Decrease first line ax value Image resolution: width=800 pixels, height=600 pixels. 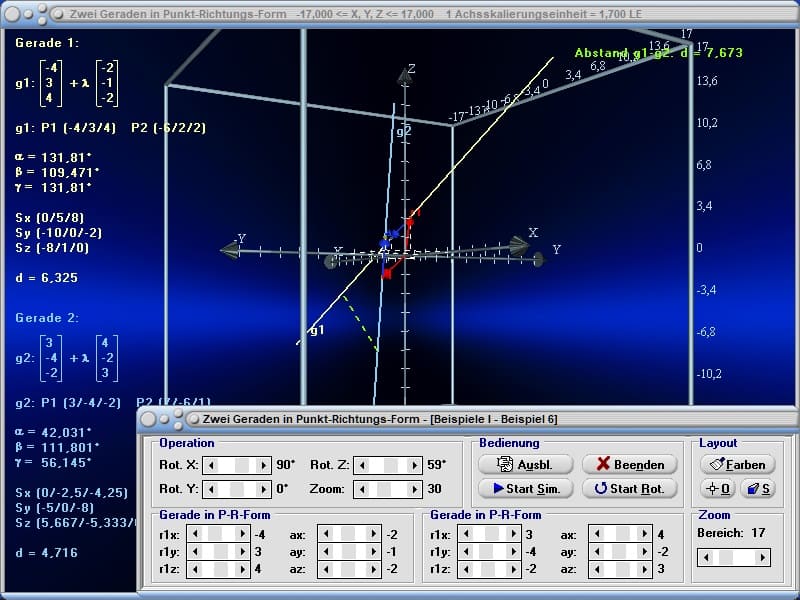click(326, 534)
